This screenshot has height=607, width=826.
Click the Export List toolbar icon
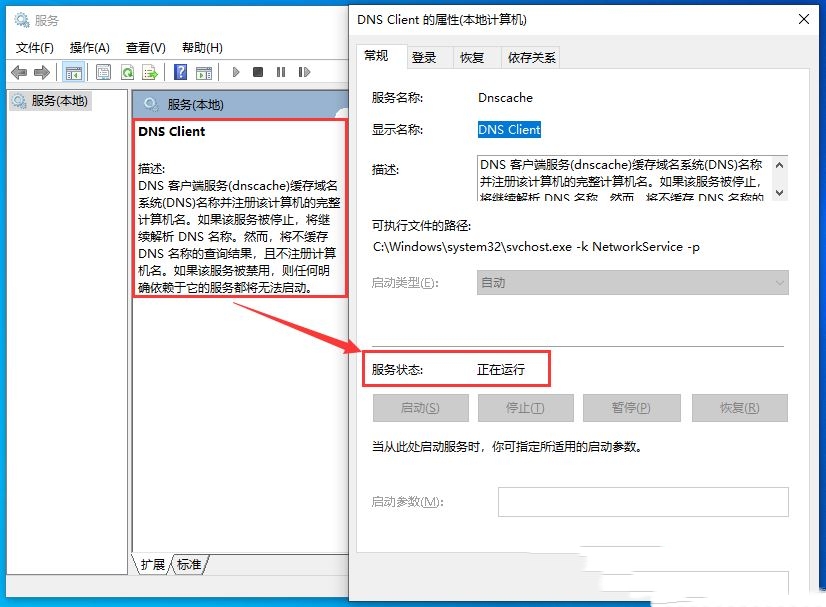(150, 71)
